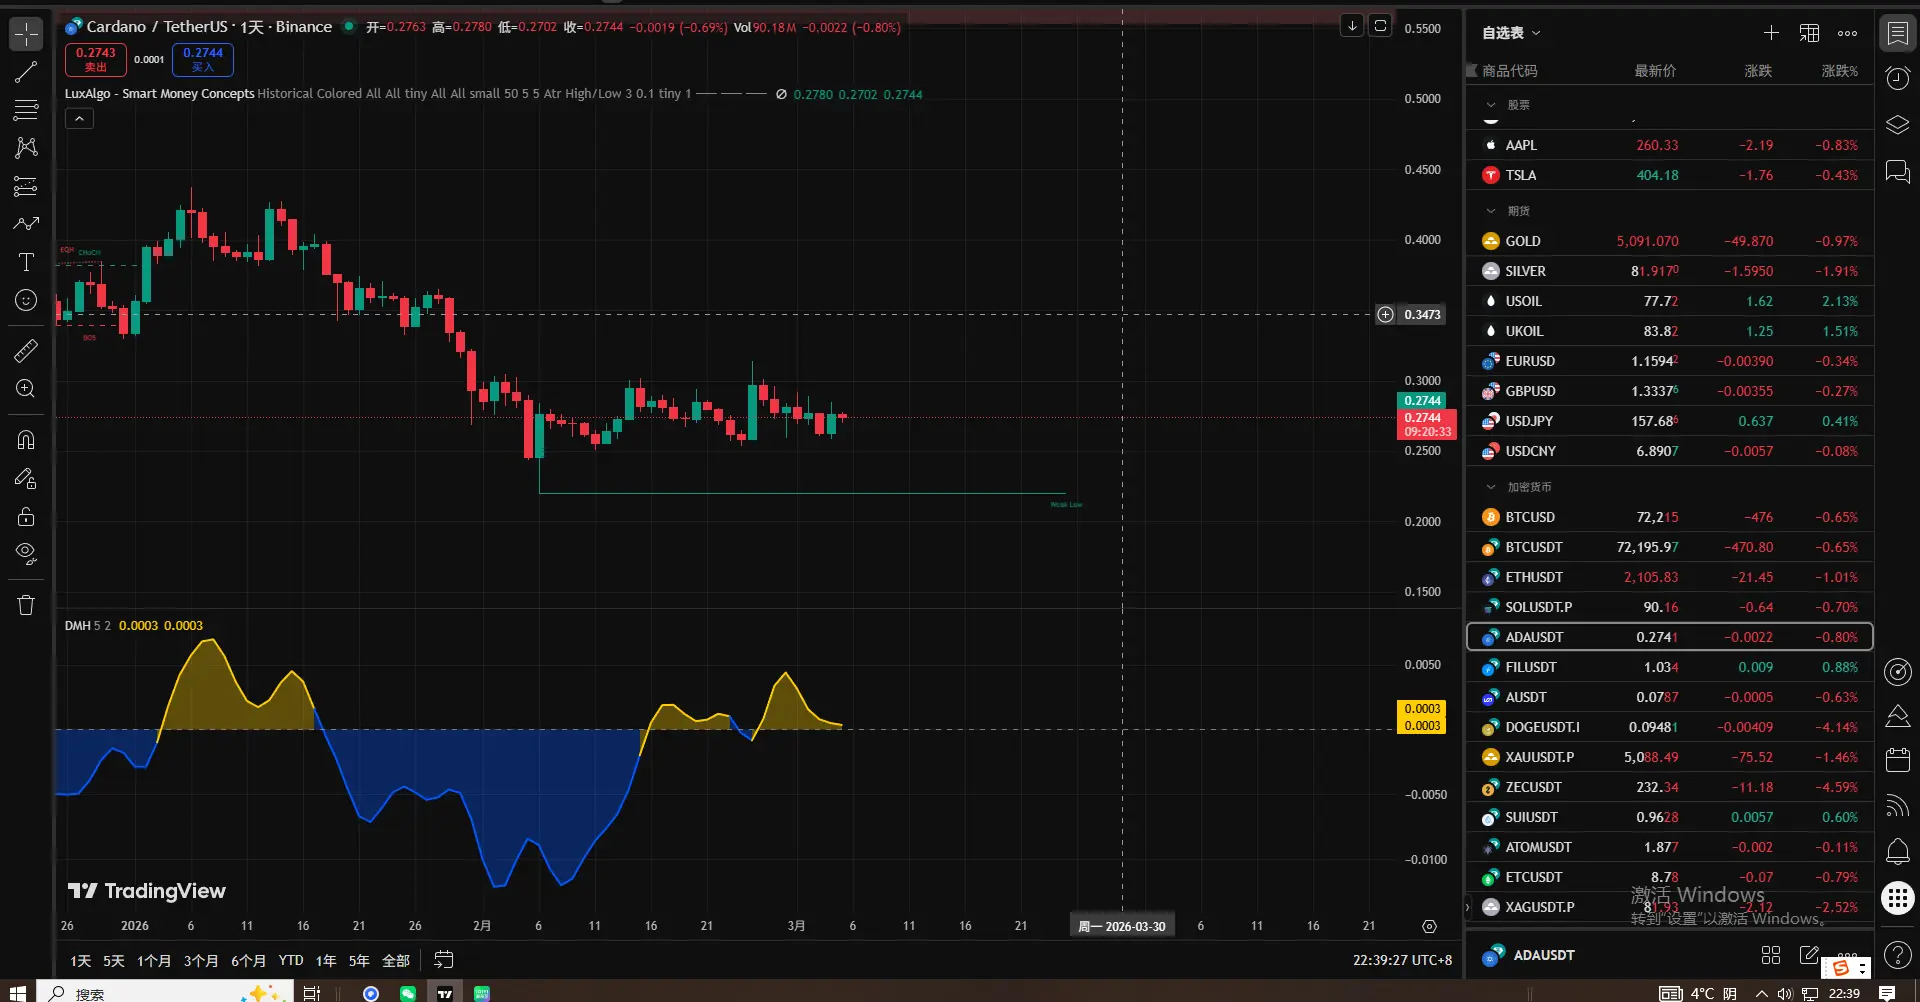Image resolution: width=1920 pixels, height=1002 pixels.
Task: Click the 0.2744 买入 buy button
Action: point(203,60)
